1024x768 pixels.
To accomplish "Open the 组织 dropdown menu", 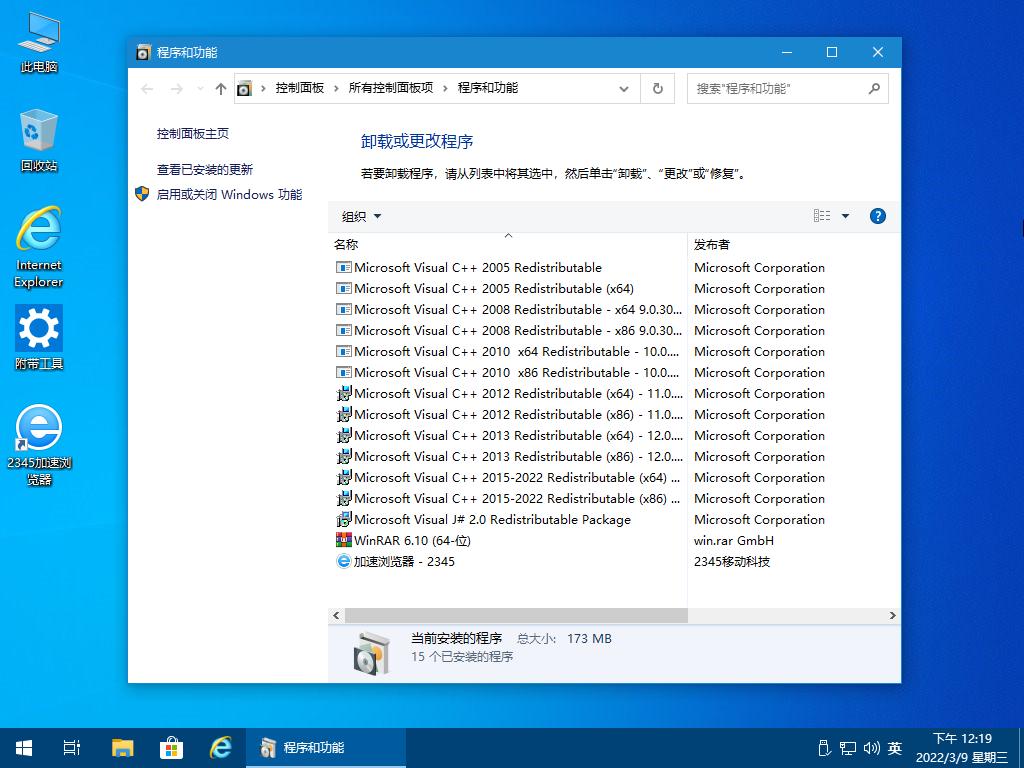I will tap(361, 216).
